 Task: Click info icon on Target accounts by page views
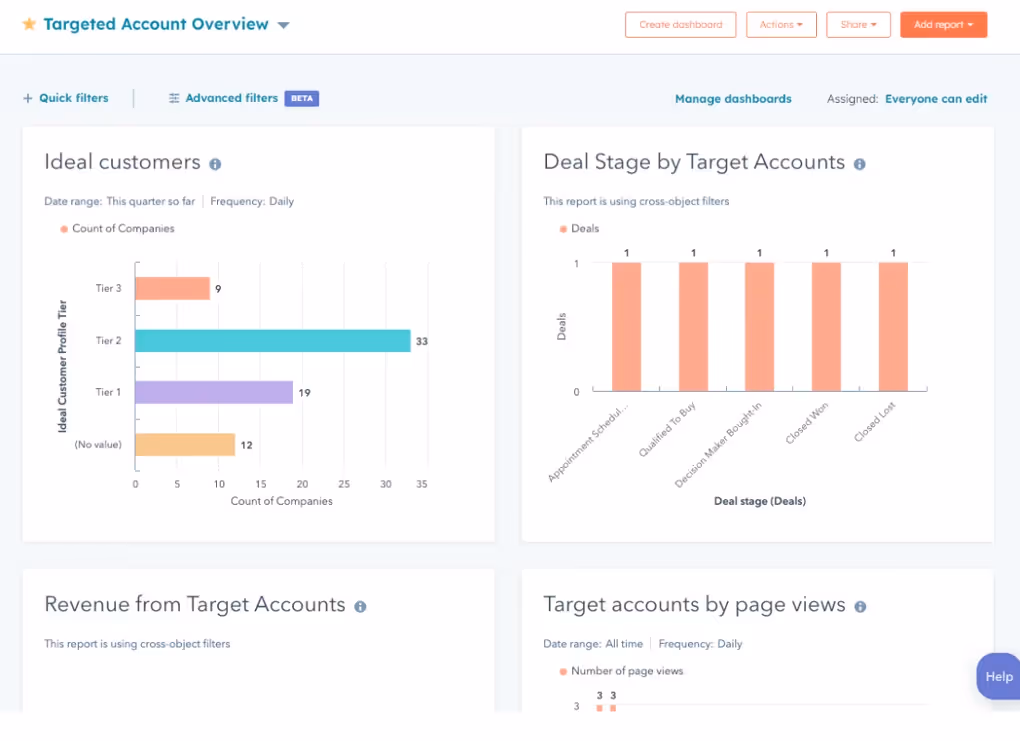[x=859, y=605]
